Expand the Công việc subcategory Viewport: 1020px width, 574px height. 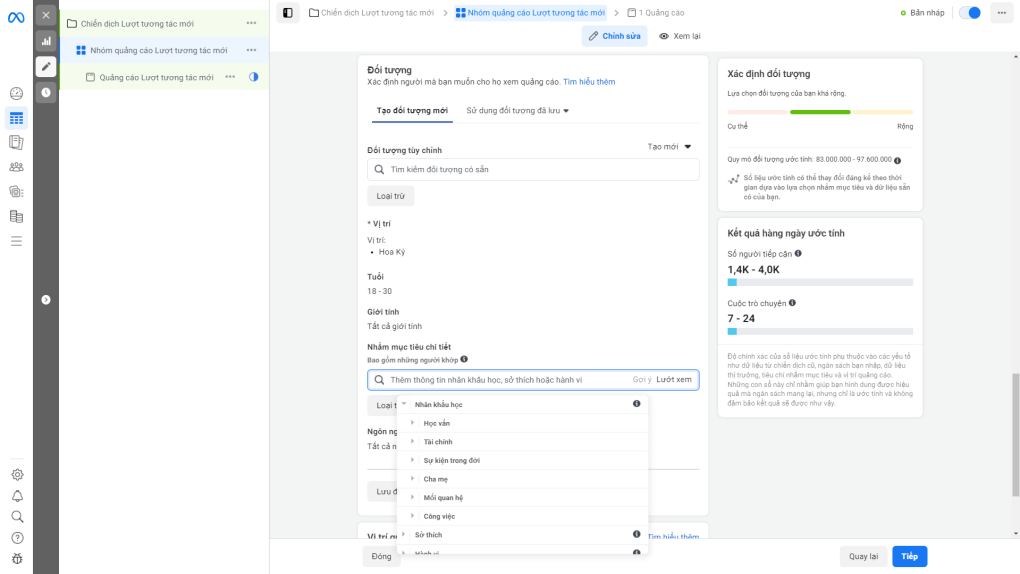tap(412, 515)
